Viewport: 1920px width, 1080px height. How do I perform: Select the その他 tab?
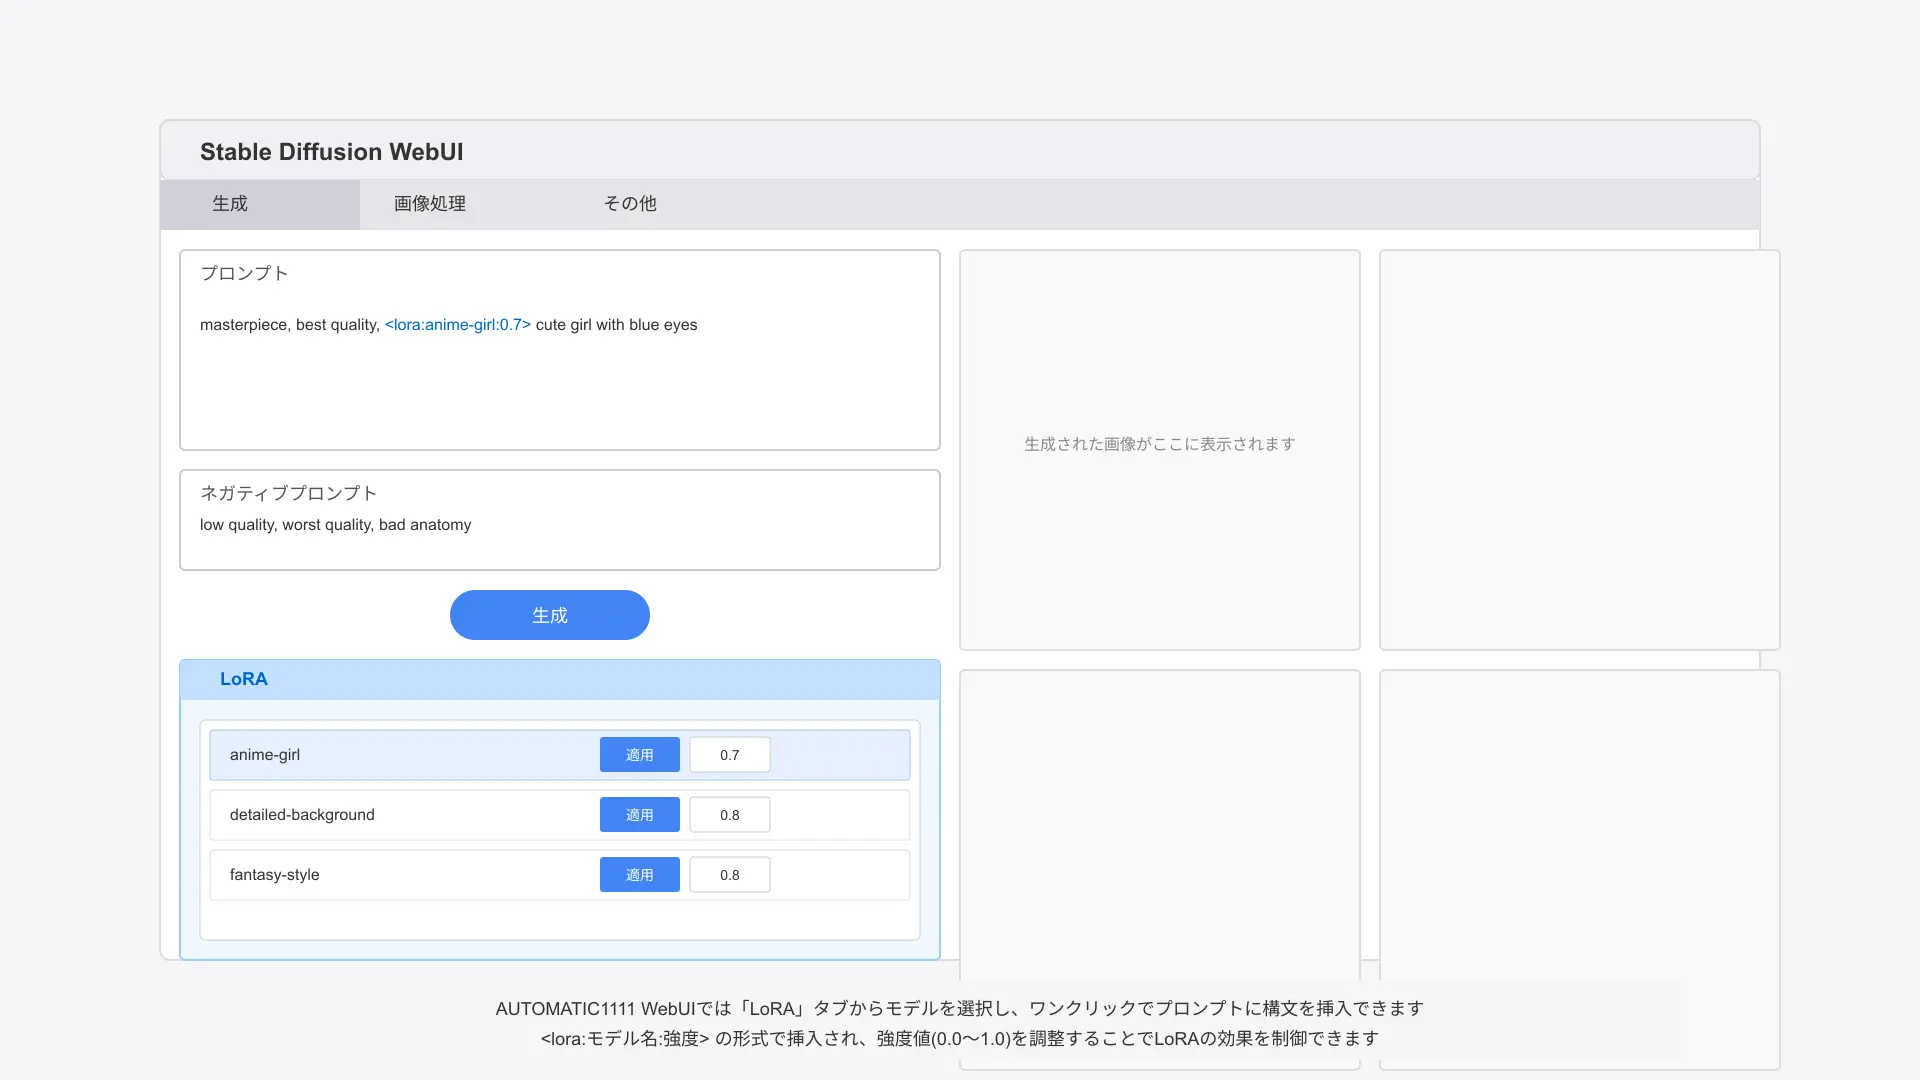(x=630, y=204)
